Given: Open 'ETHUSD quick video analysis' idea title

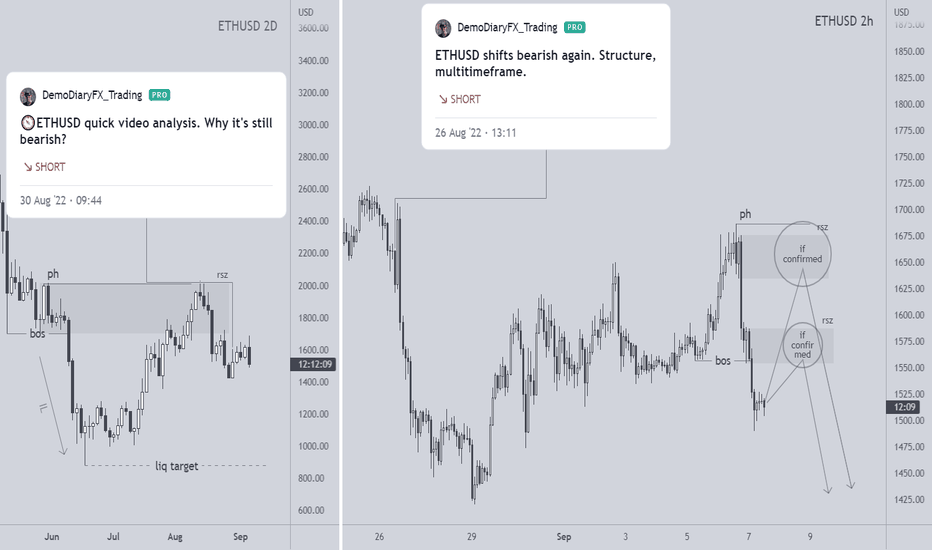Looking at the screenshot, I should [x=146, y=131].
